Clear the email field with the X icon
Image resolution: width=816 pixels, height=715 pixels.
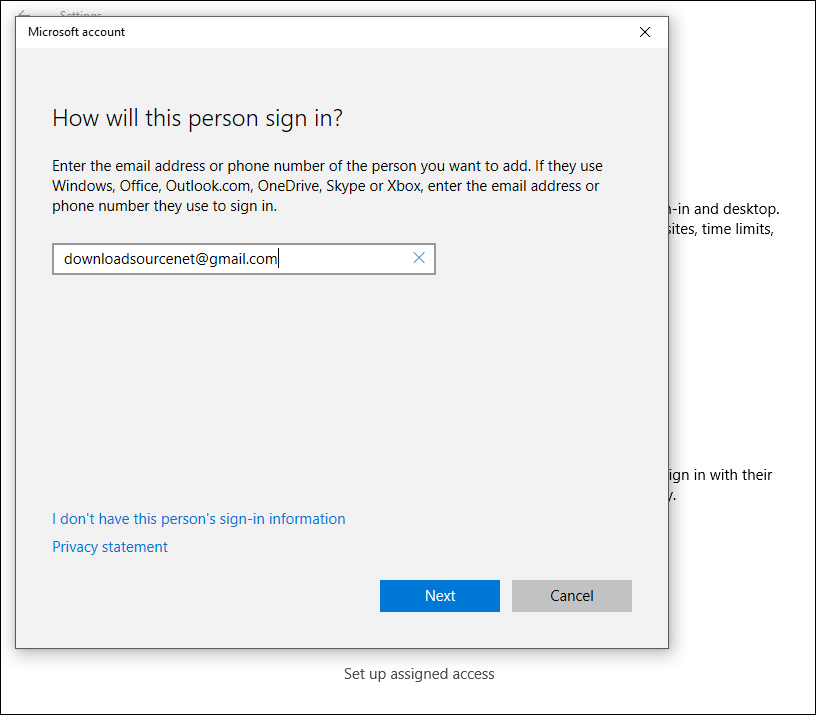[x=419, y=258]
